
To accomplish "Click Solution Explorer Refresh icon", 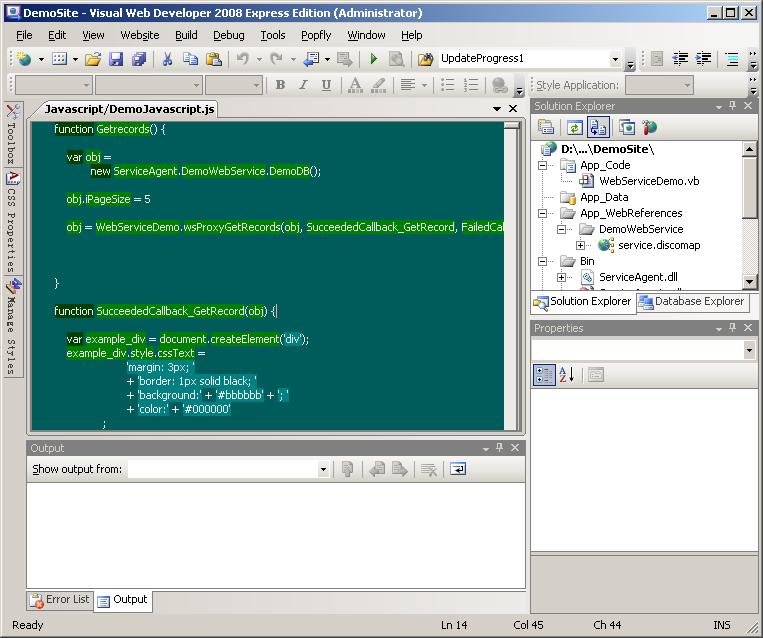I will (574, 128).
